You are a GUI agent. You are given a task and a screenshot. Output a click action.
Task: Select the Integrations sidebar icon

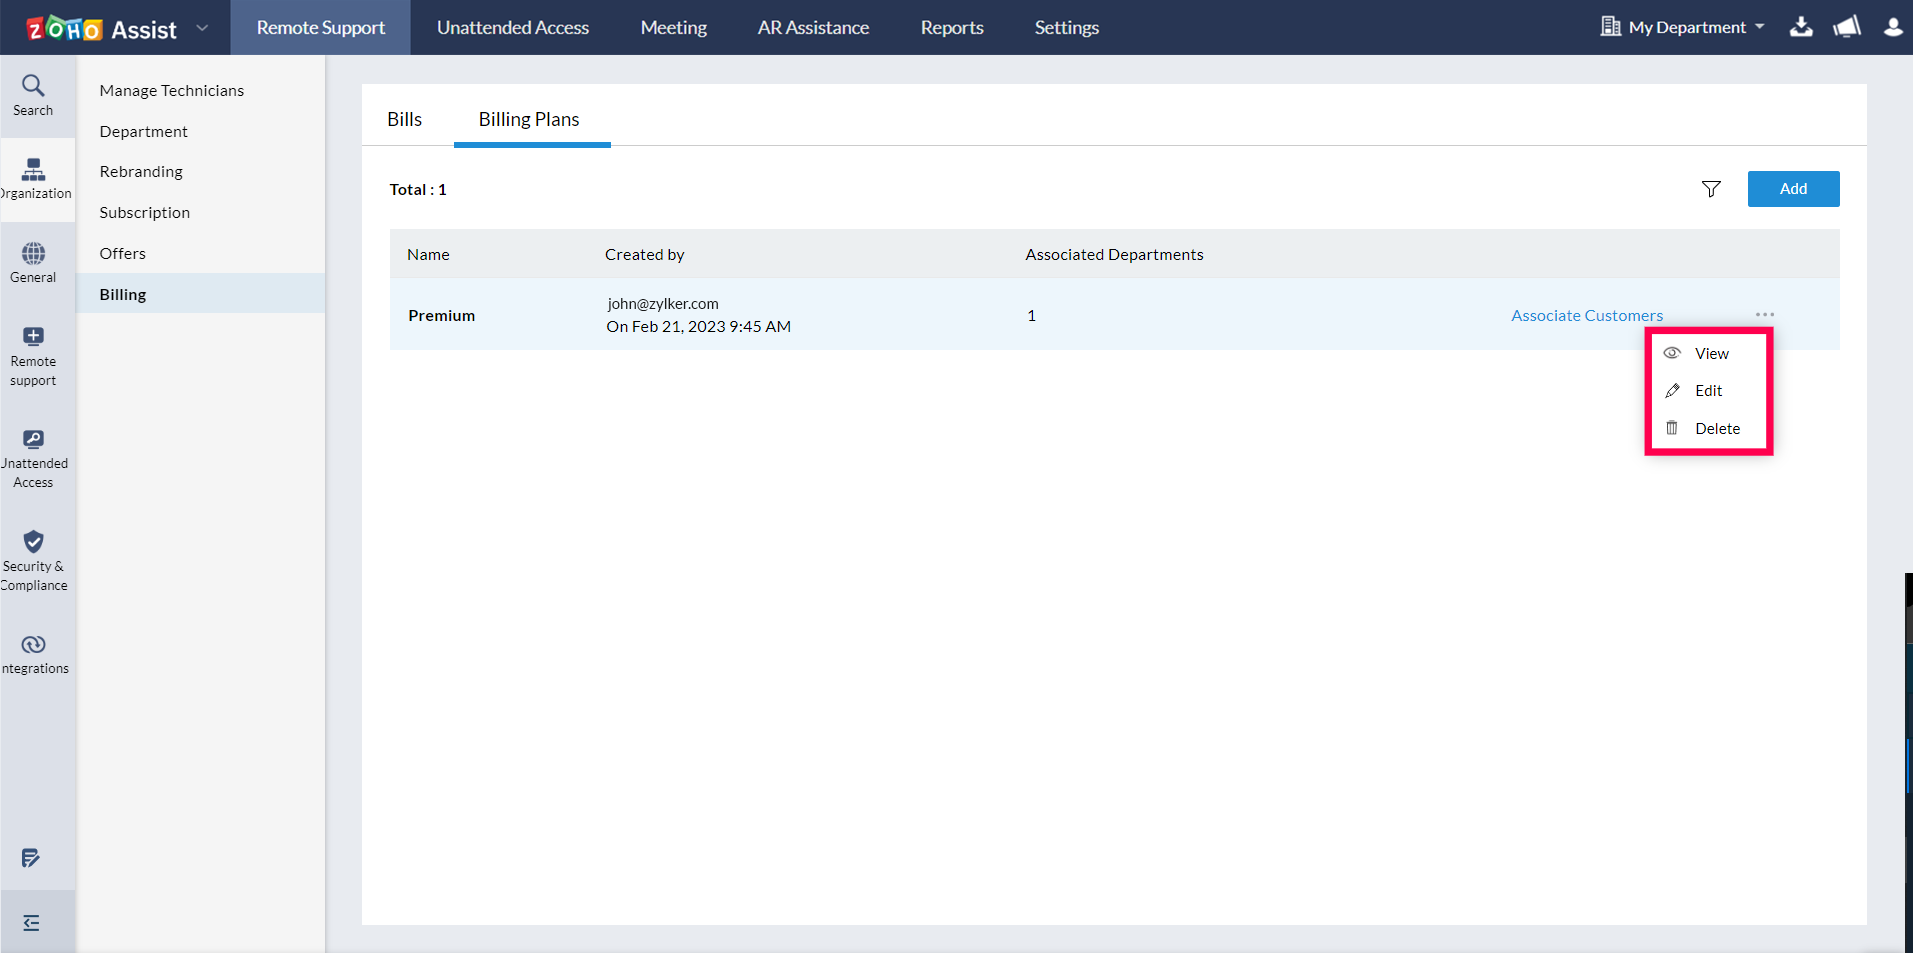(x=33, y=651)
